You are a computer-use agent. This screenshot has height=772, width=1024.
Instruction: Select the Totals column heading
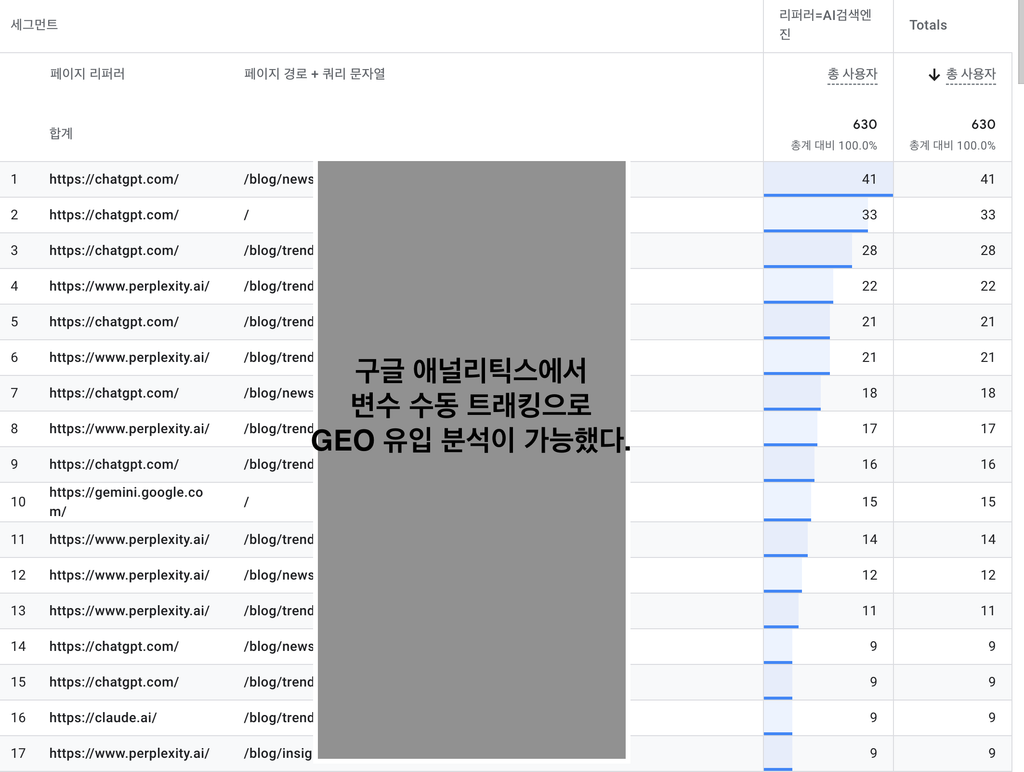tap(928, 25)
